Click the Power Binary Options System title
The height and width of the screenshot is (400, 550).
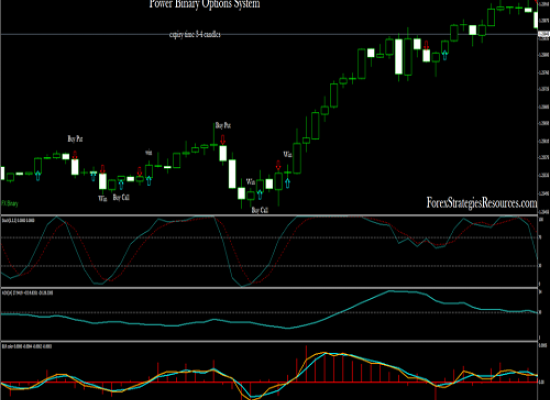[204, 4]
